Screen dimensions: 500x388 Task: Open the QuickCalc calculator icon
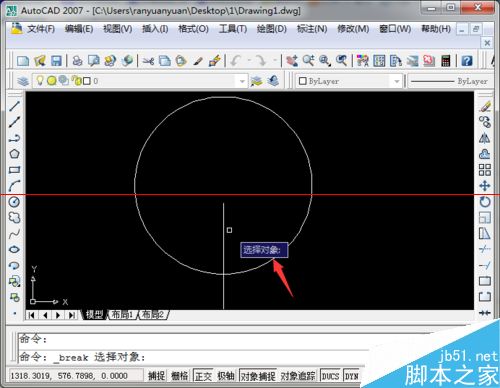point(446,61)
